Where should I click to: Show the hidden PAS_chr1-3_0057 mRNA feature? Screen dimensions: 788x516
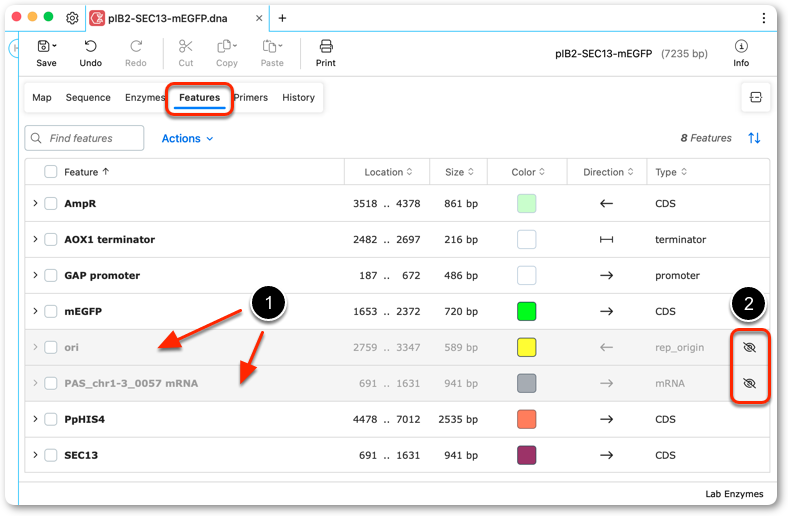click(749, 383)
